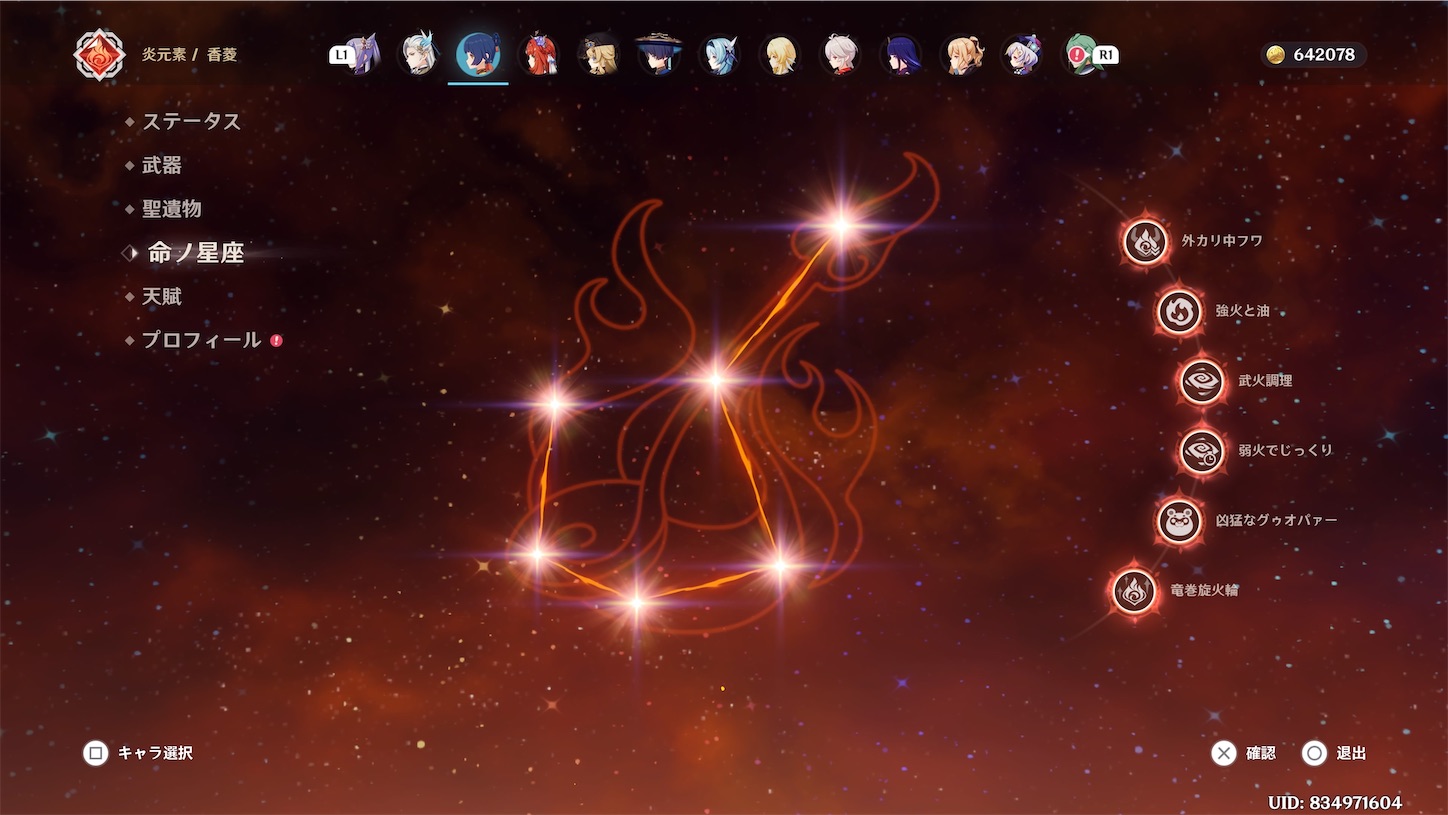Open the 聖遺物 menu
1448x815 pixels.
tap(172, 209)
